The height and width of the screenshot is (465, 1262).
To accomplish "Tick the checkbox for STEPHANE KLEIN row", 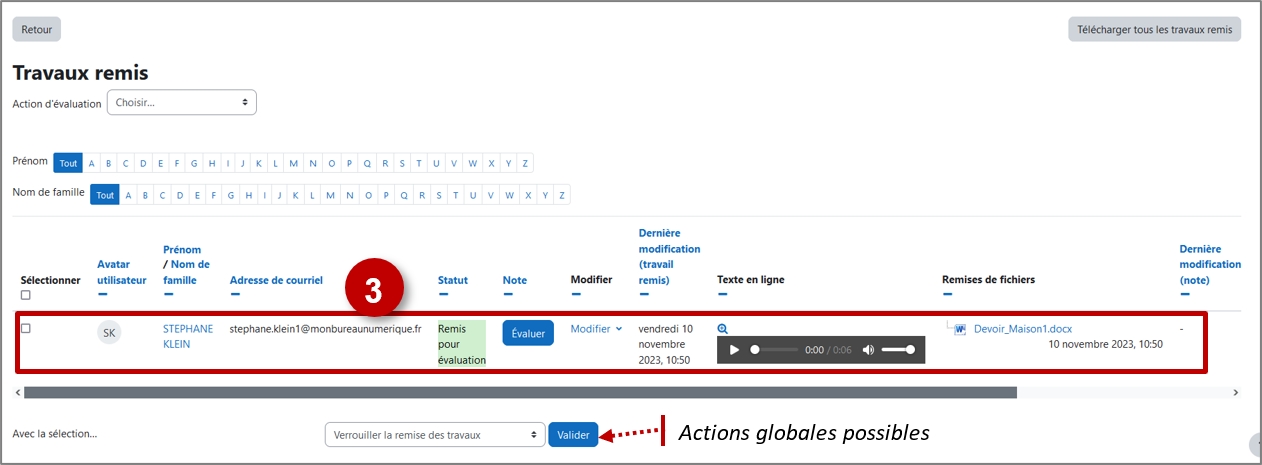I will [26, 328].
